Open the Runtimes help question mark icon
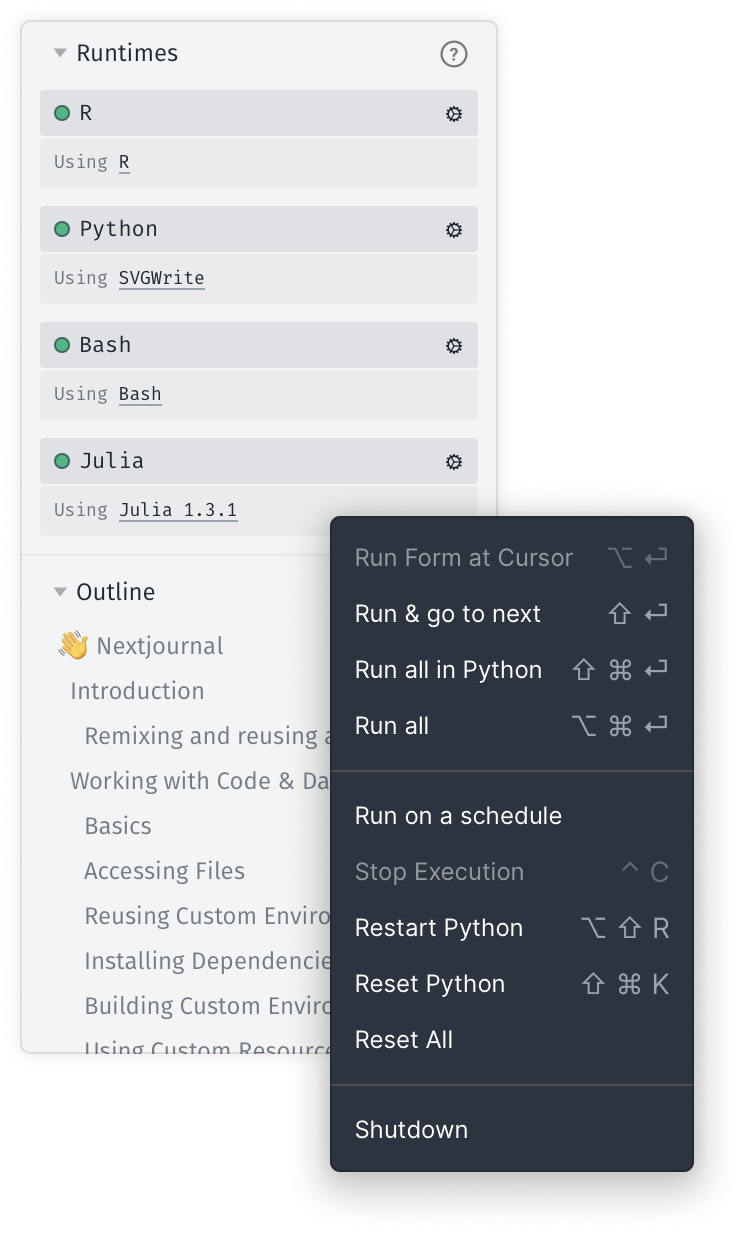Screen dimensions: 744x1234 [x=454, y=54]
